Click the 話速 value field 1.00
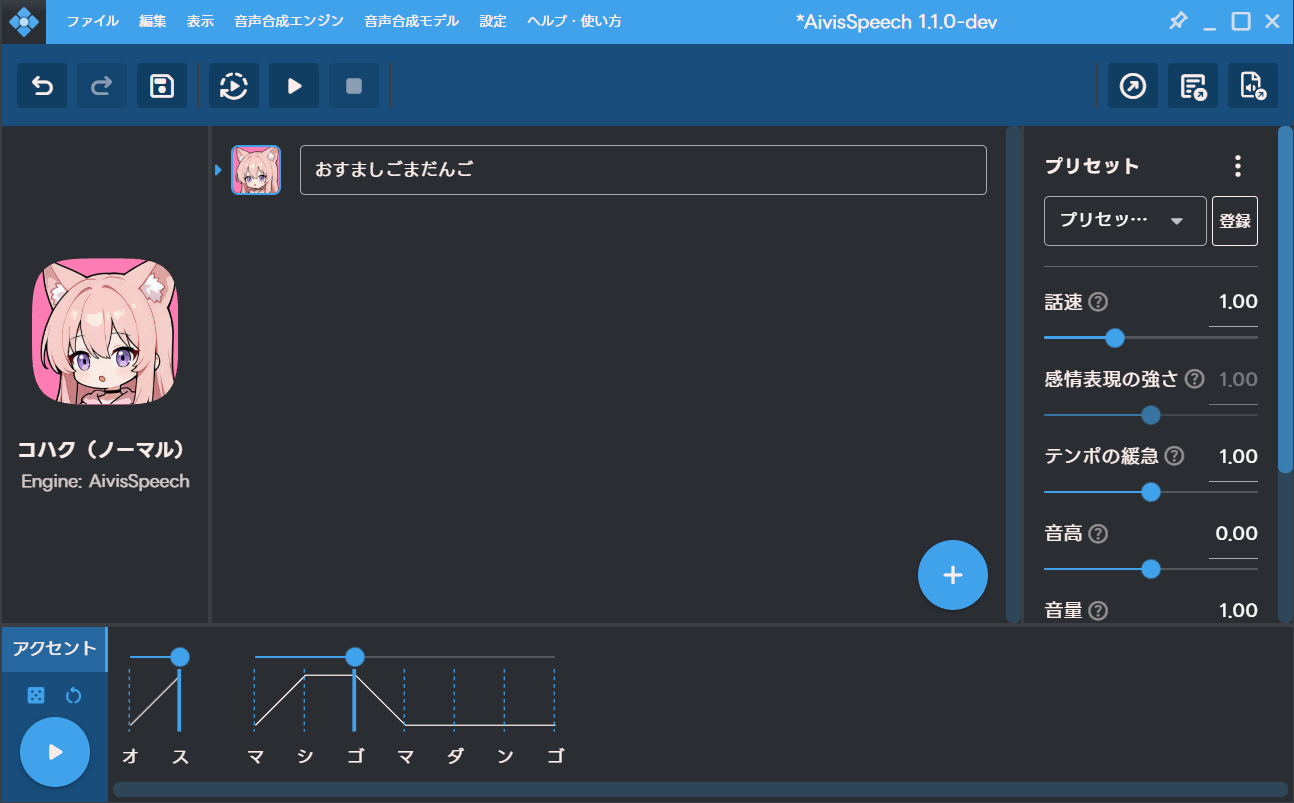This screenshot has width=1294, height=803. click(1234, 302)
